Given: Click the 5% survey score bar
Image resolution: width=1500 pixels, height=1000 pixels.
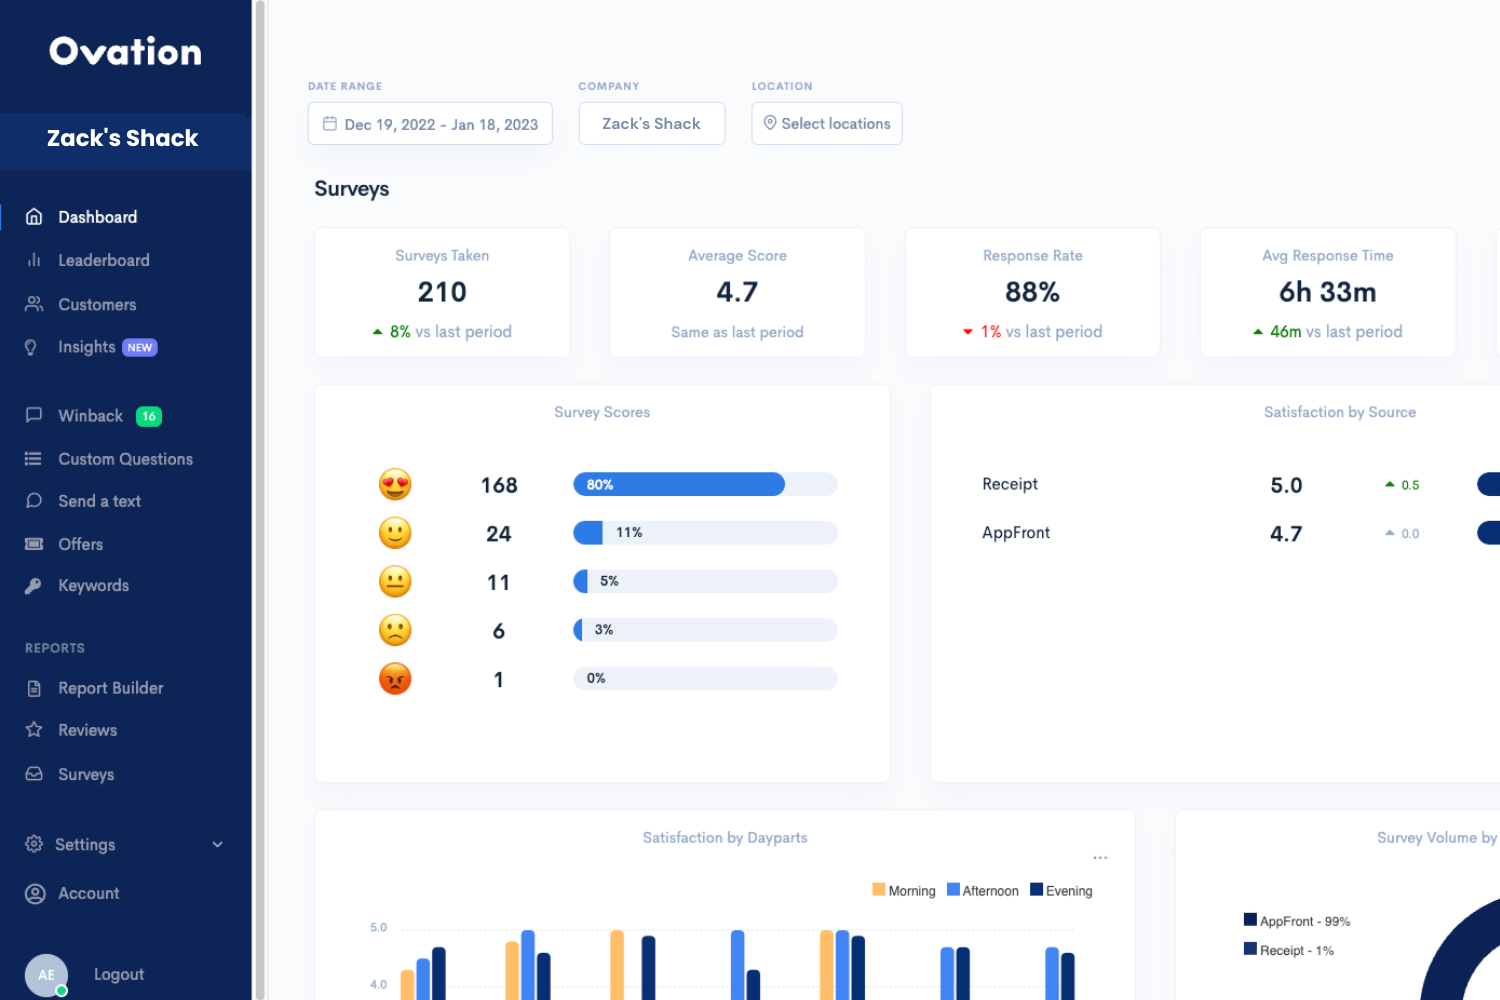Looking at the screenshot, I should click(x=705, y=582).
